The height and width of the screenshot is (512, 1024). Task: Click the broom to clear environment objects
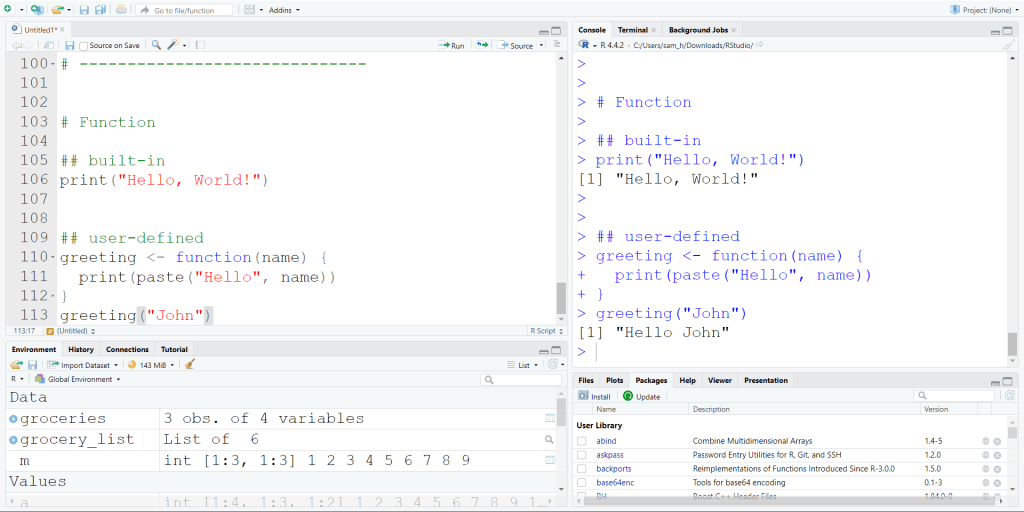(x=190, y=365)
